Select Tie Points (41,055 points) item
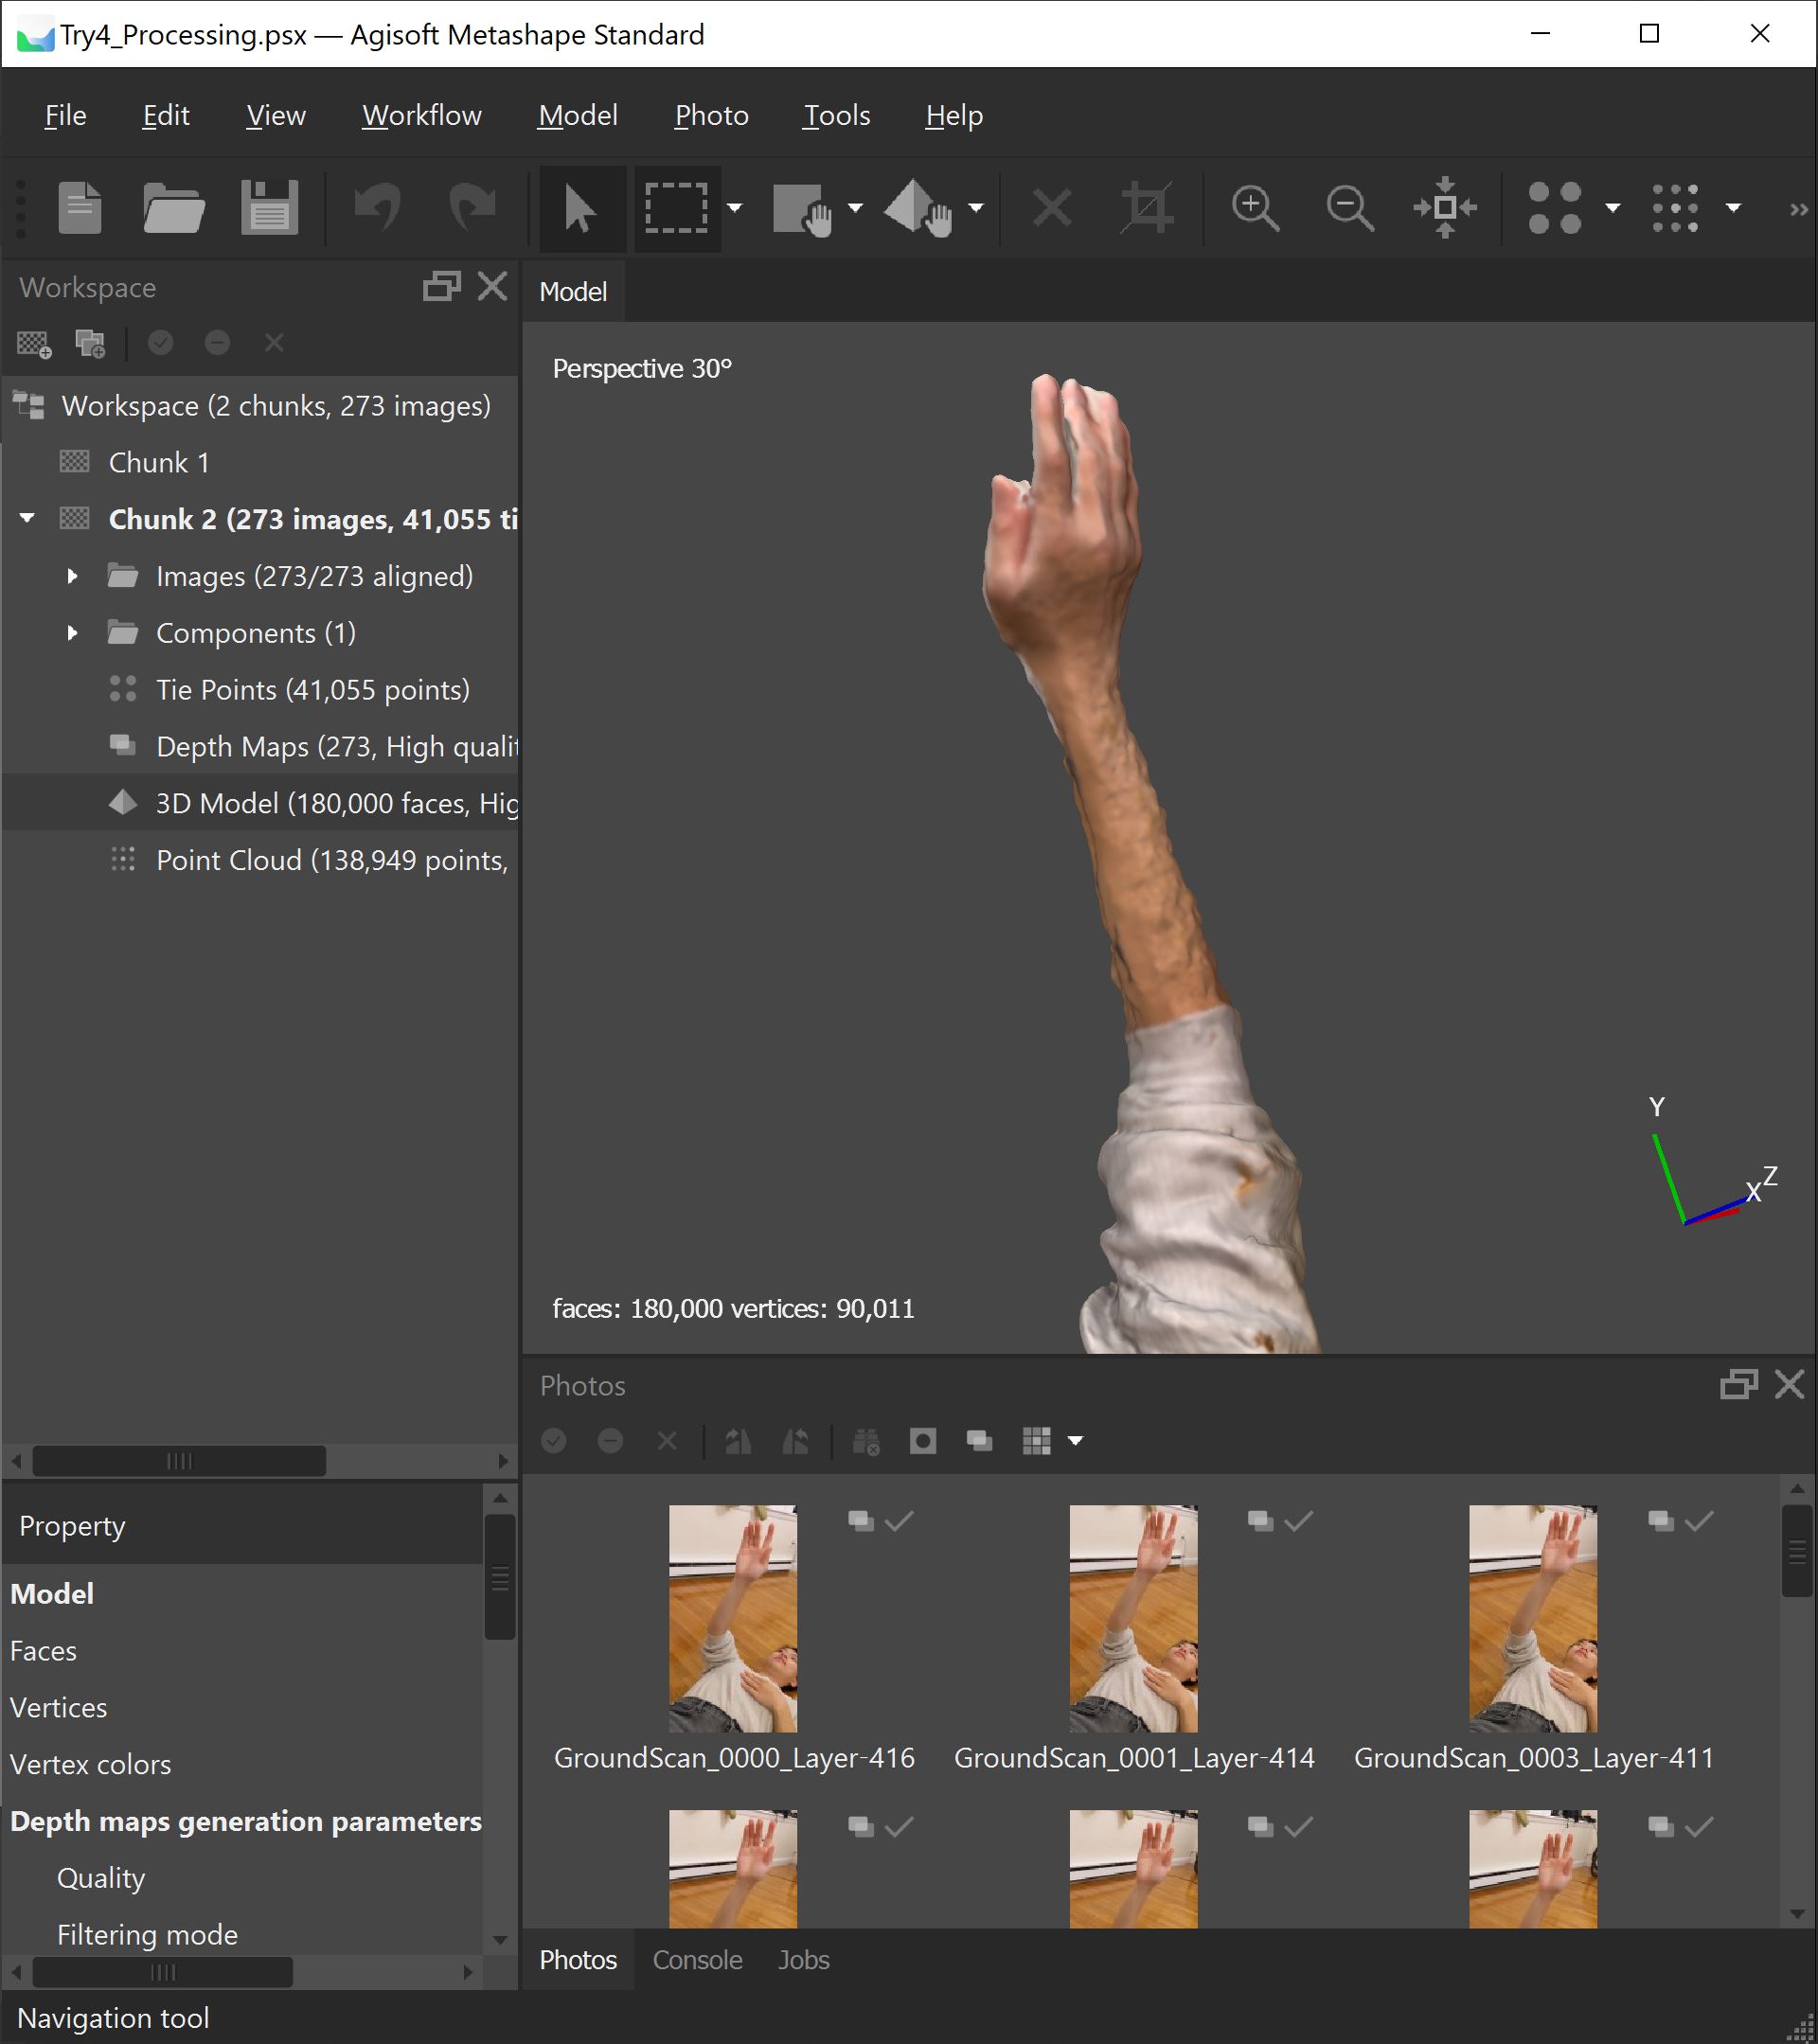The height and width of the screenshot is (2044, 1818). pos(313,690)
